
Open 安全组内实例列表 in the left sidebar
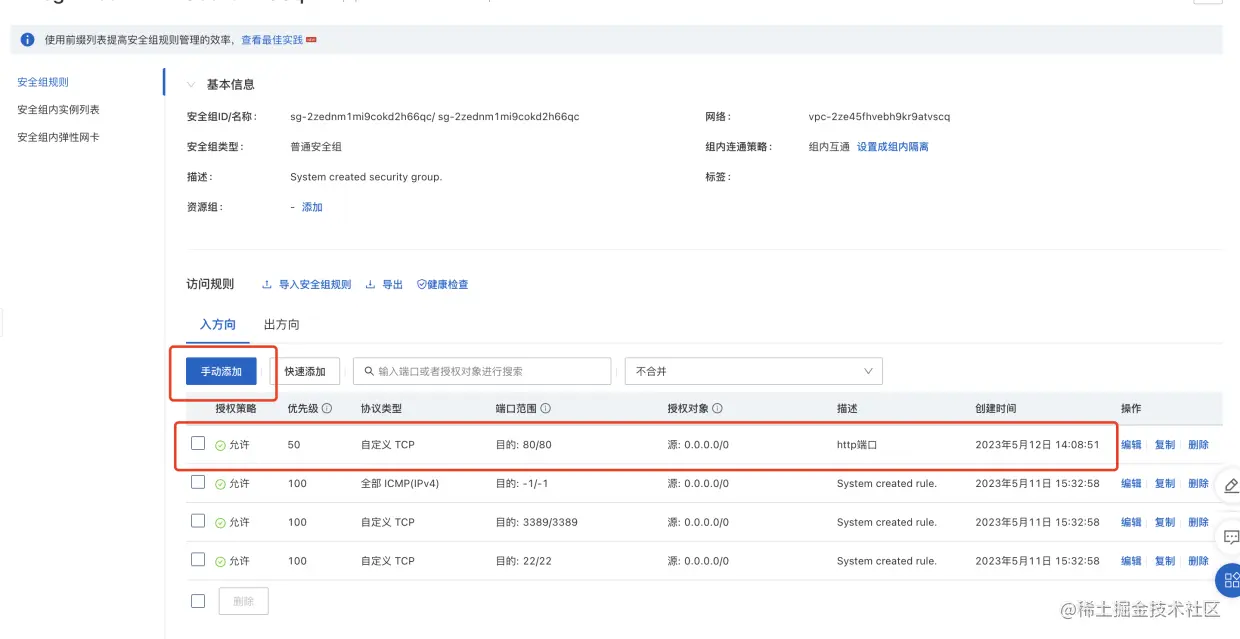pyautogui.click(x=58, y=110)
